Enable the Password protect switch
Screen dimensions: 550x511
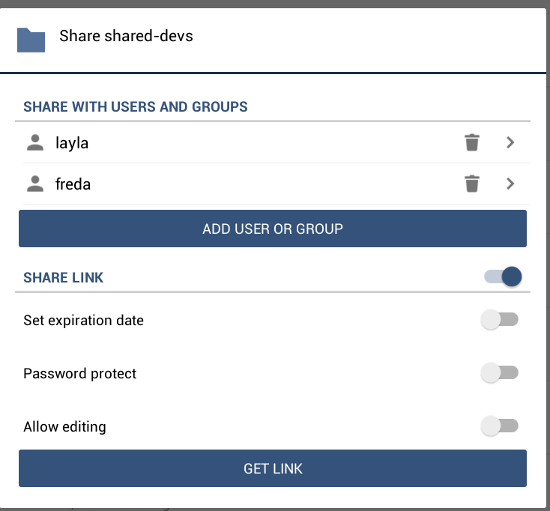[499, 373]
